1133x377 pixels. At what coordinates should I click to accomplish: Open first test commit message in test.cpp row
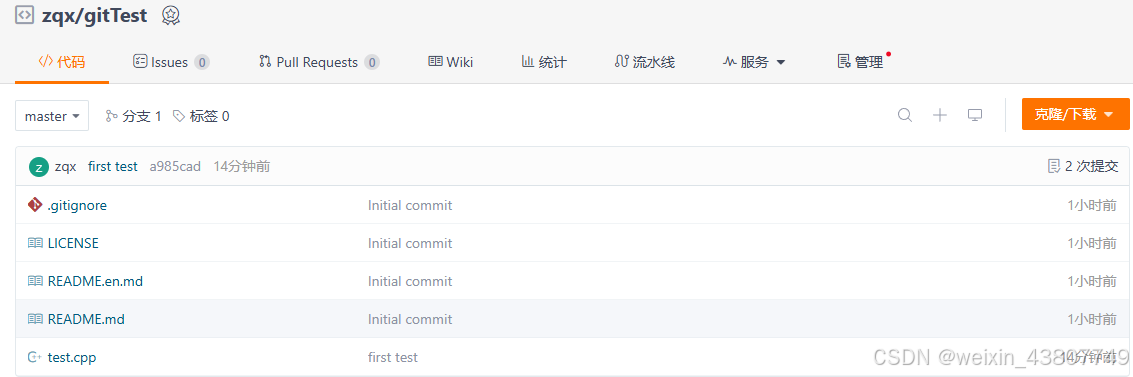392,357
